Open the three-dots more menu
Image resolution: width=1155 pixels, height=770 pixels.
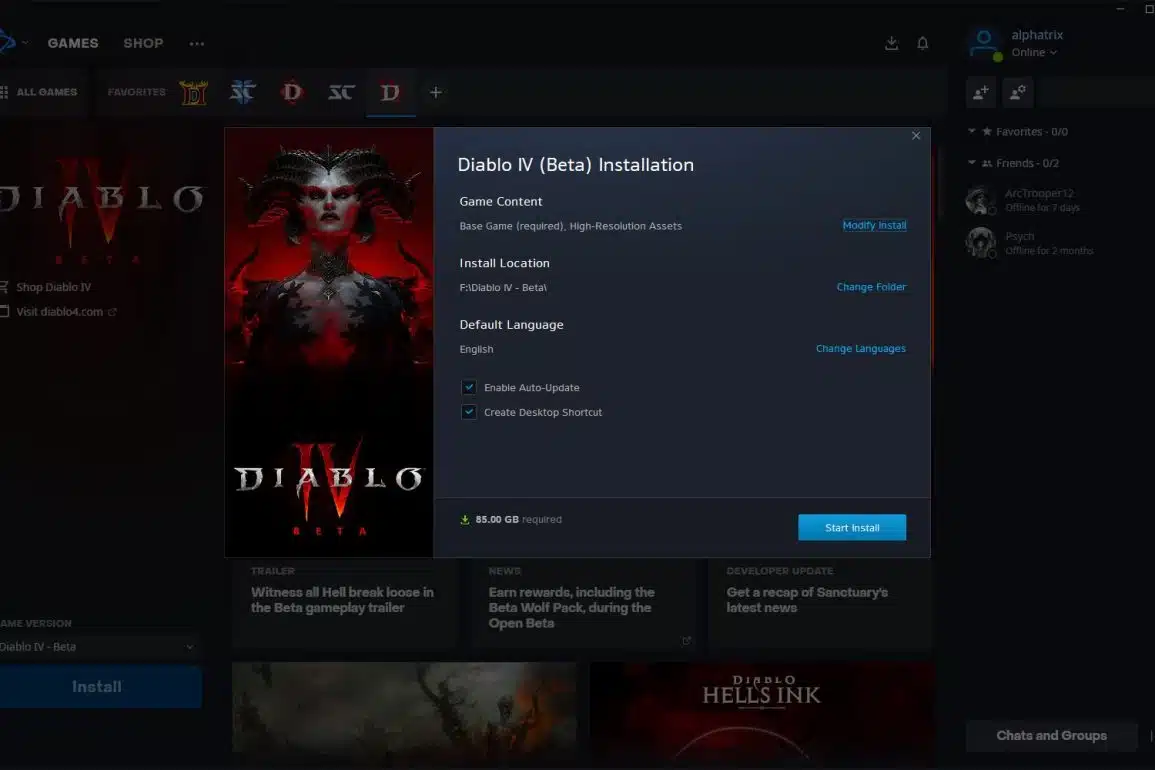[197, 43]
